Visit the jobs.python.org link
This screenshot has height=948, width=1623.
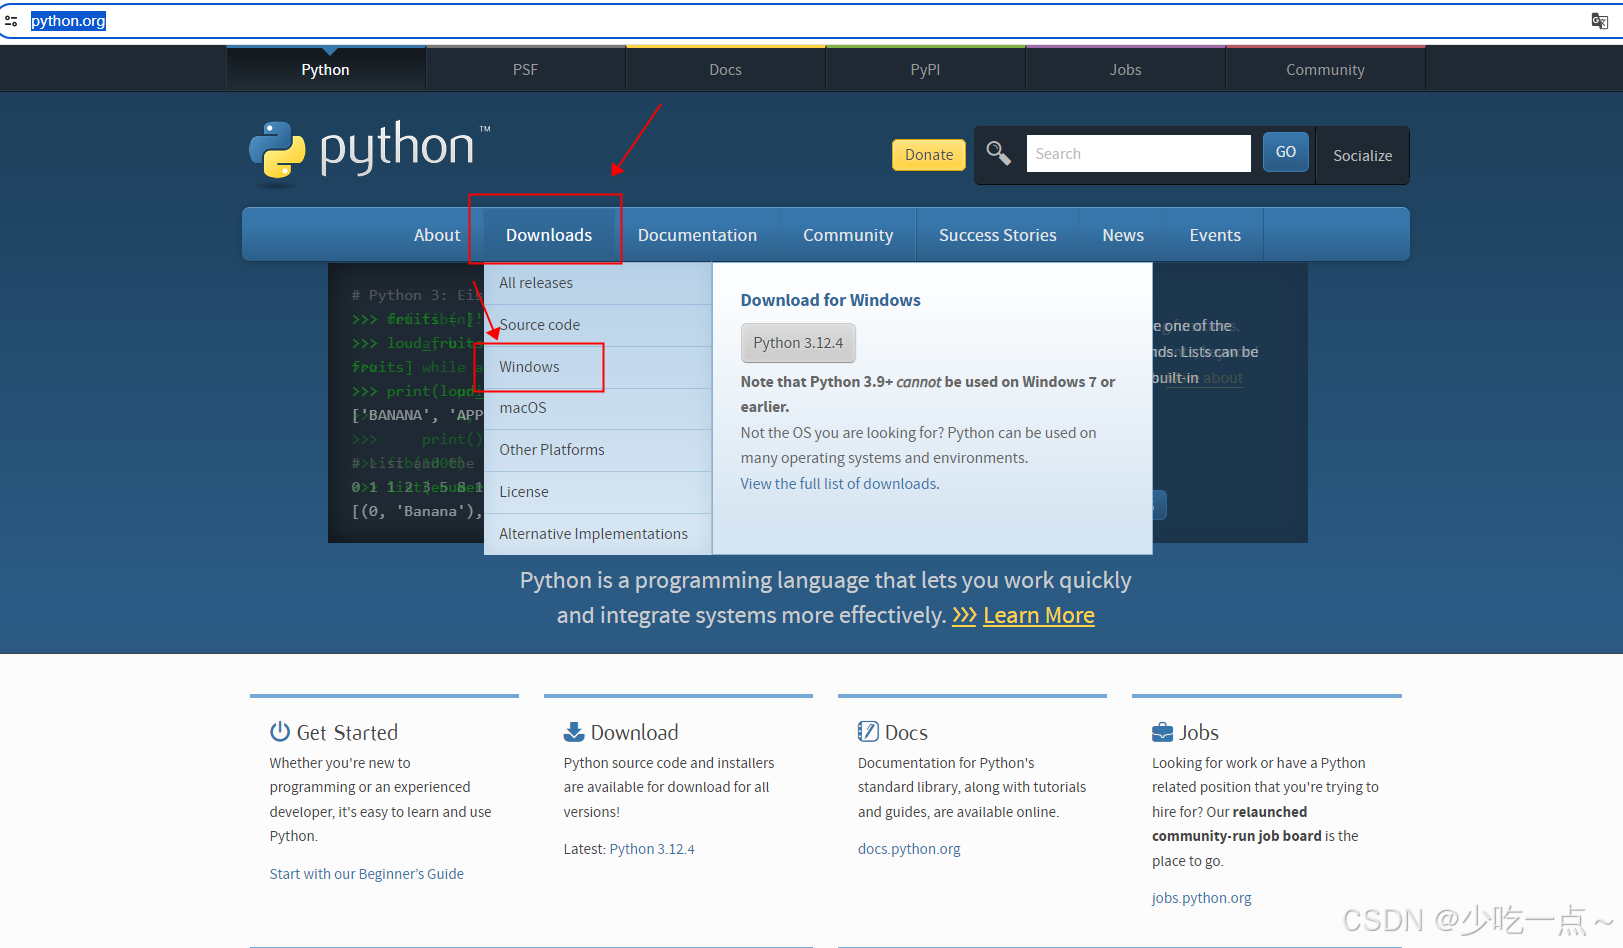1202,898
